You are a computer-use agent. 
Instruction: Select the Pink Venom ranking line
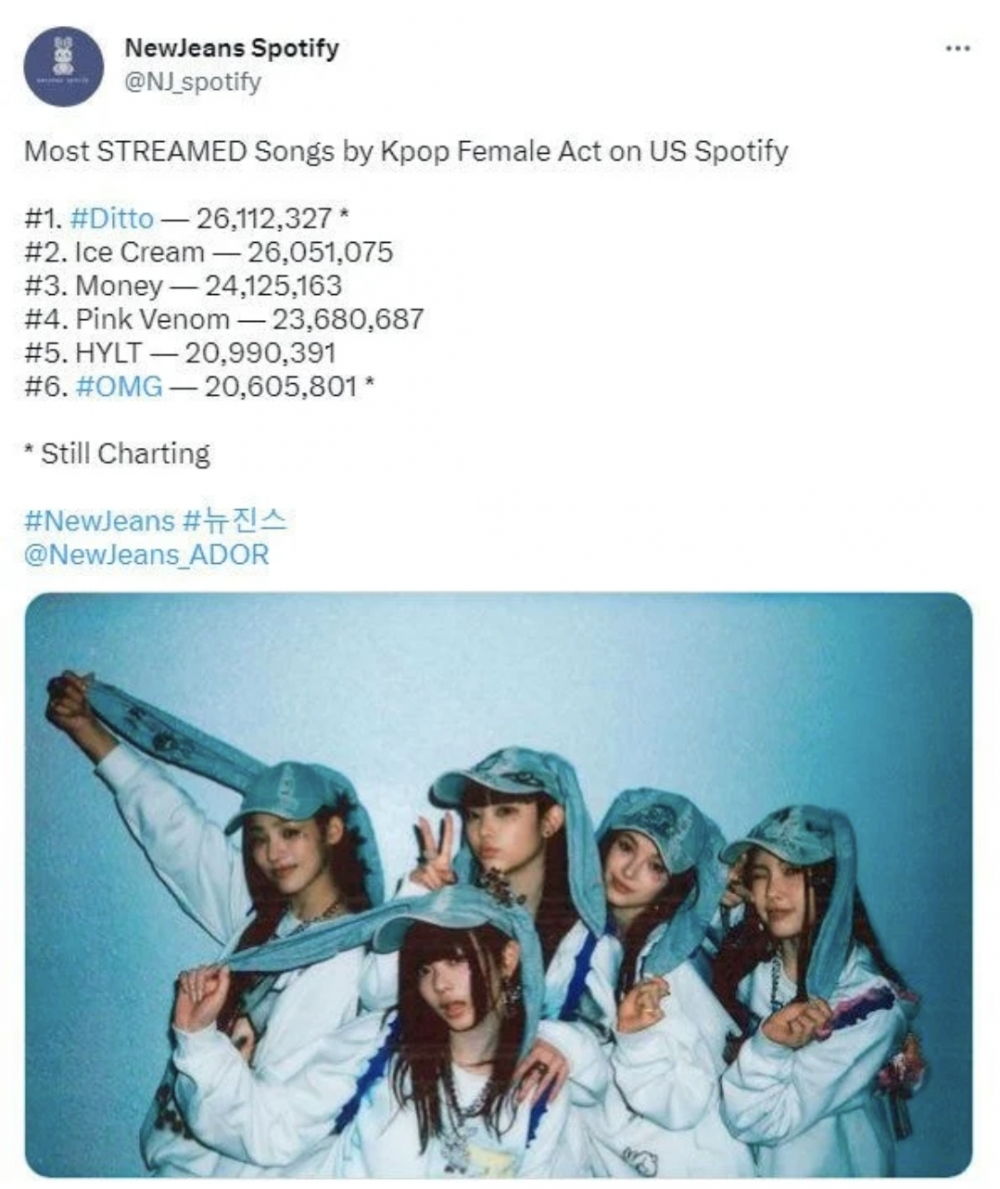point(224,318)
